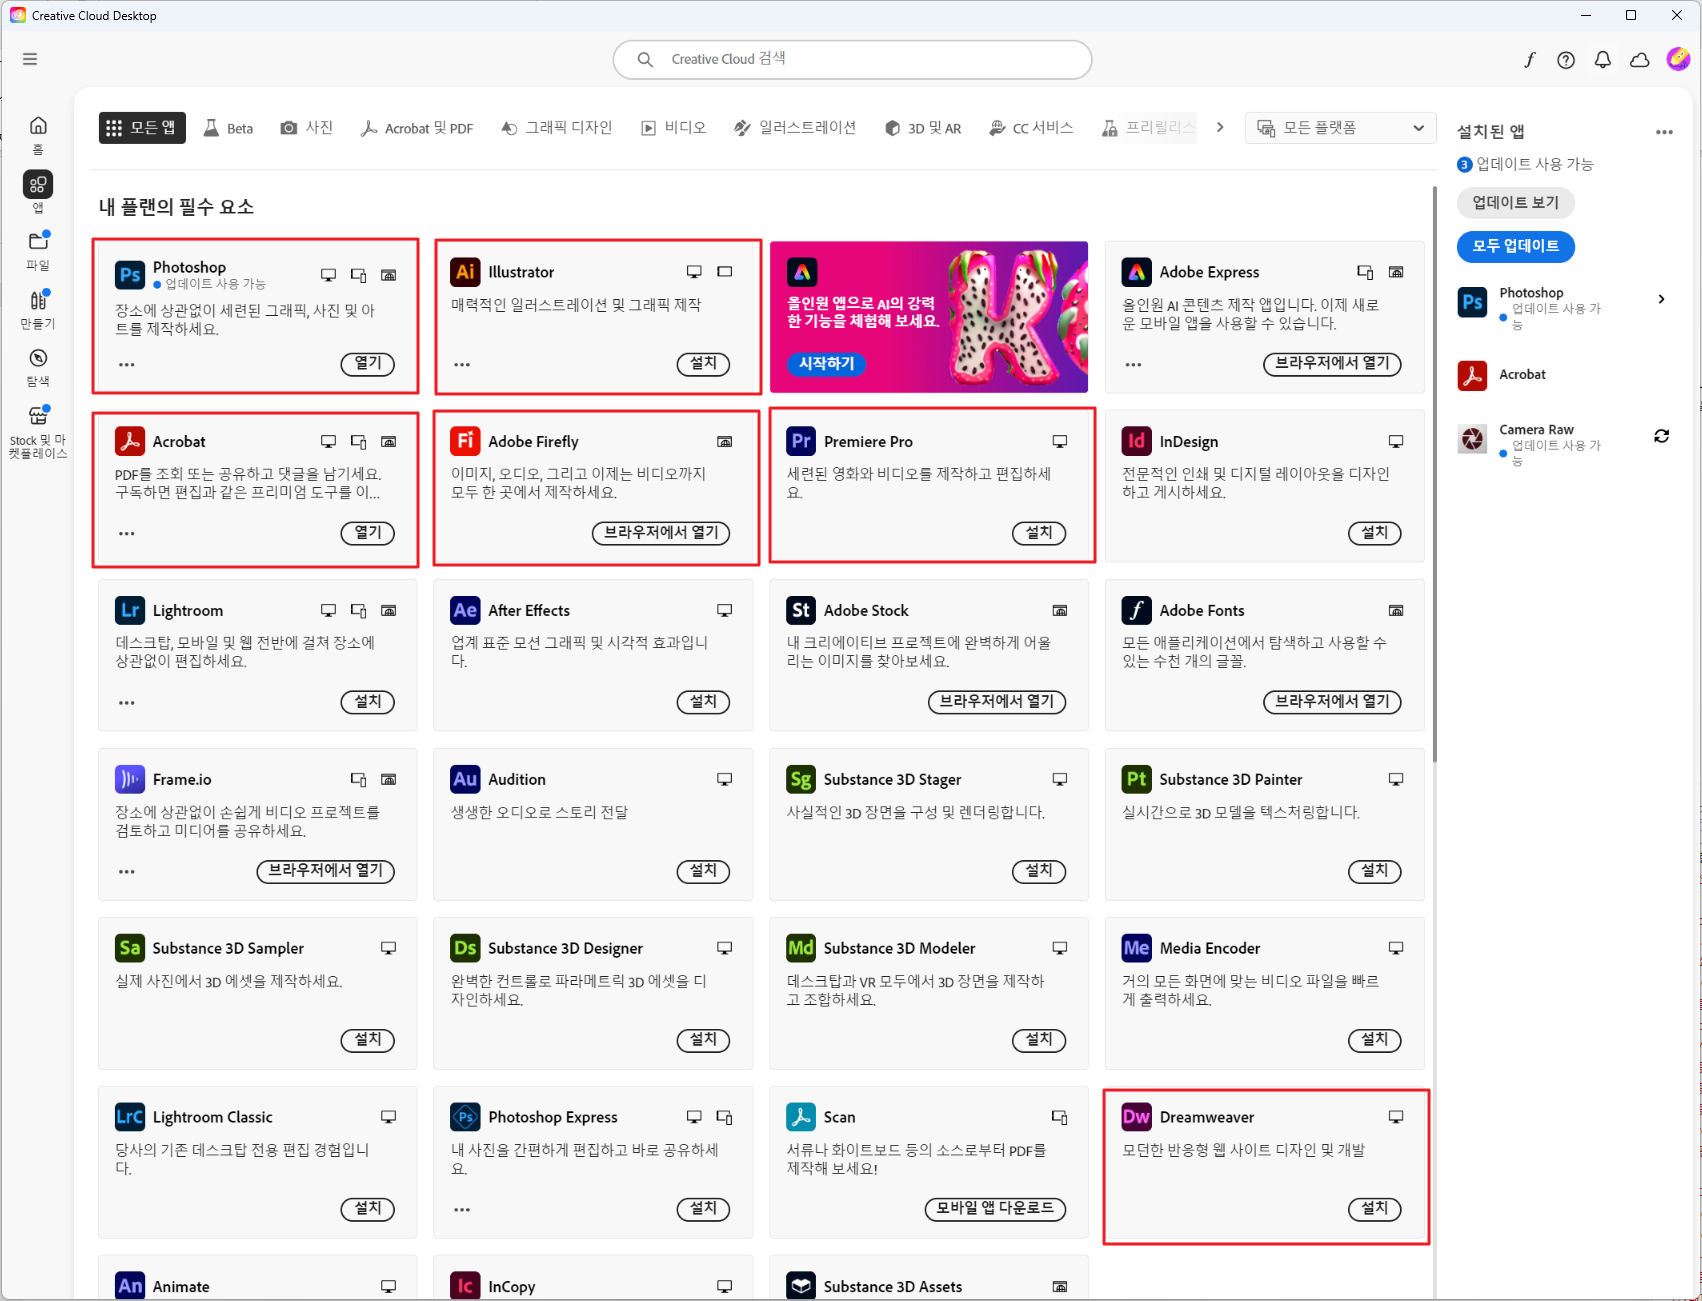Click the Adobe Stock app icon
The width and height of the screenshot is (1702, 1301).
point(802,610)
